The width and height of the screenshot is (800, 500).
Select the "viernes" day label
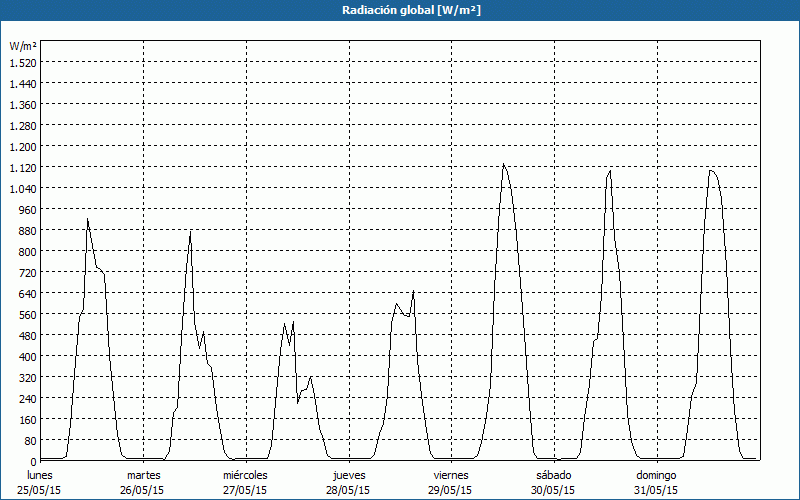click(451, 475)
